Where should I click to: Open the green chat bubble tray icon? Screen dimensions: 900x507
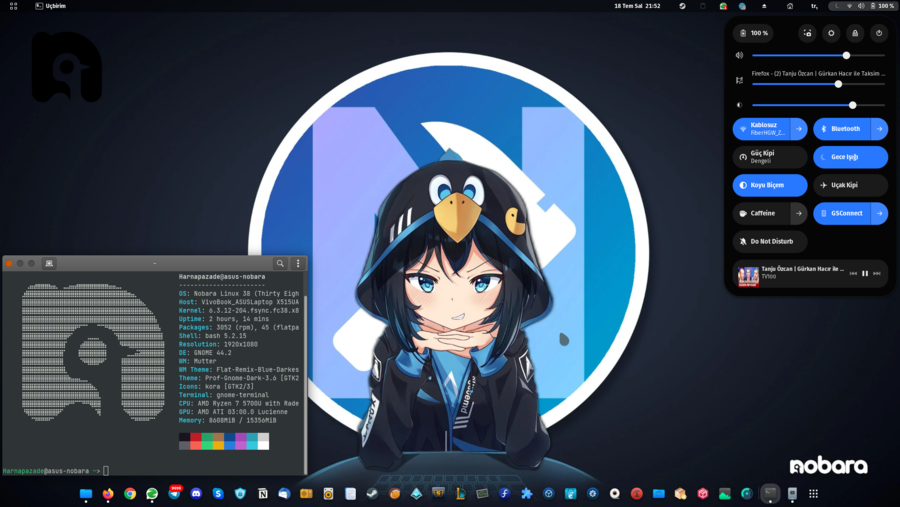click(x=723, y=6)
